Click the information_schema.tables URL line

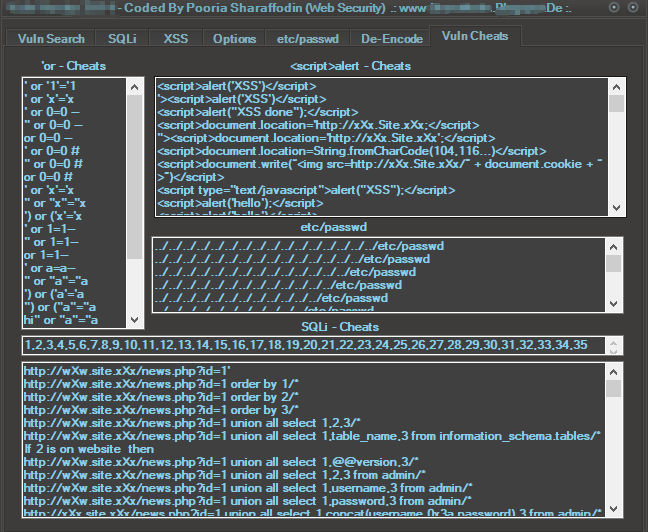(312, 436)
